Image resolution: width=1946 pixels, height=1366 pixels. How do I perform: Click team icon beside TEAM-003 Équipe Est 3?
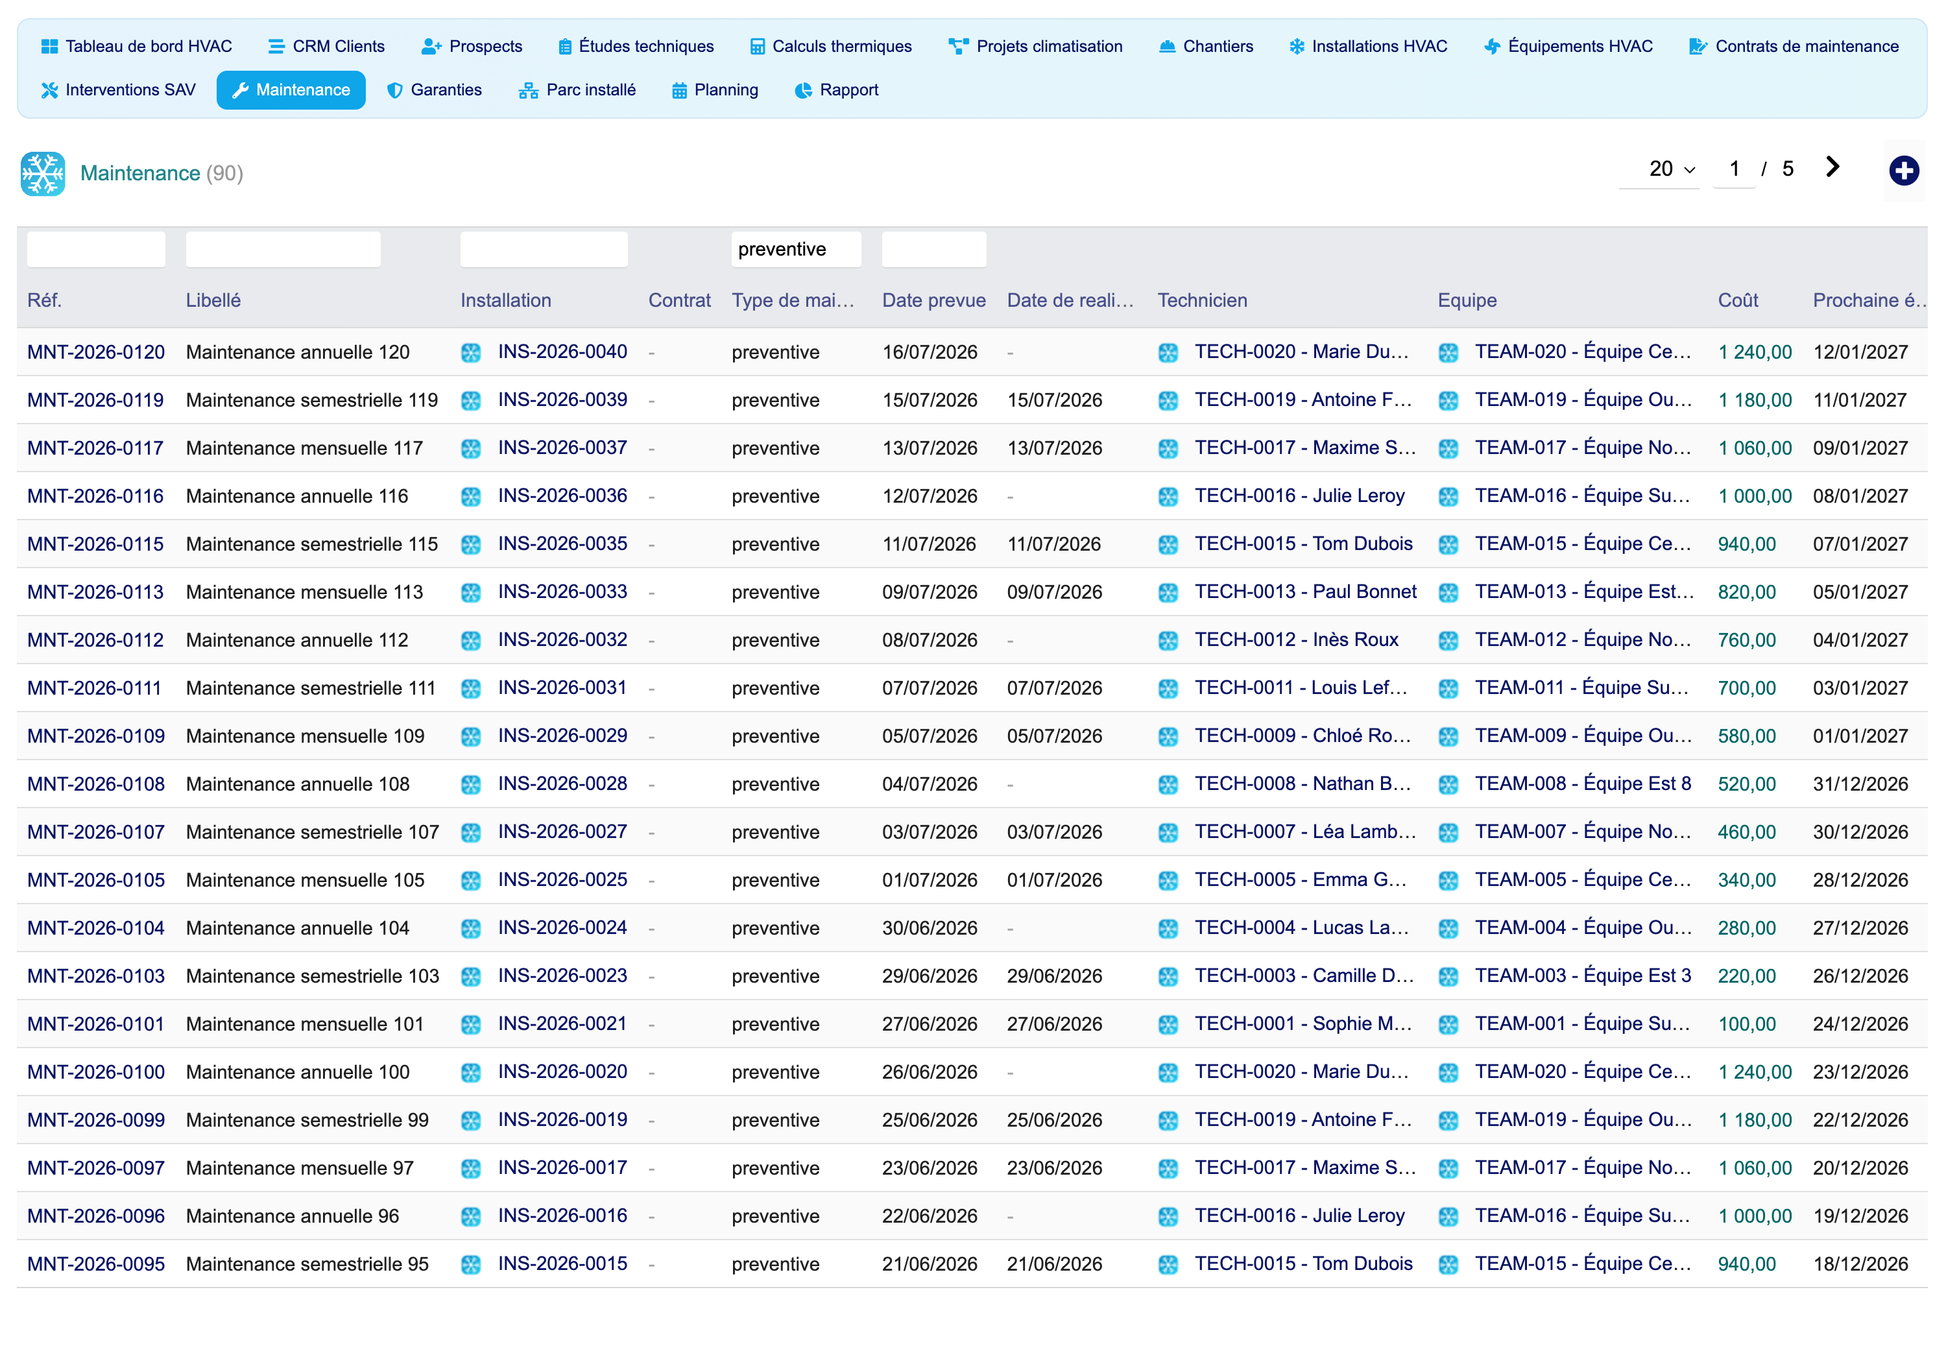1448,976
